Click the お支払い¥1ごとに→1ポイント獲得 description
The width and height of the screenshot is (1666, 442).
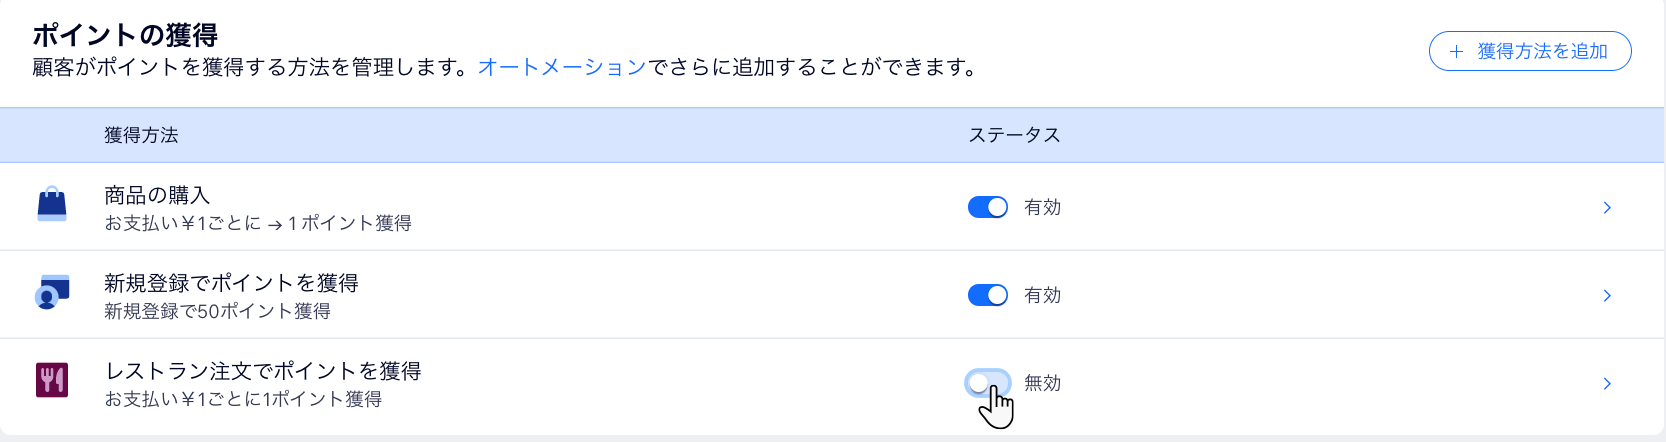click(x=258, y=223)
